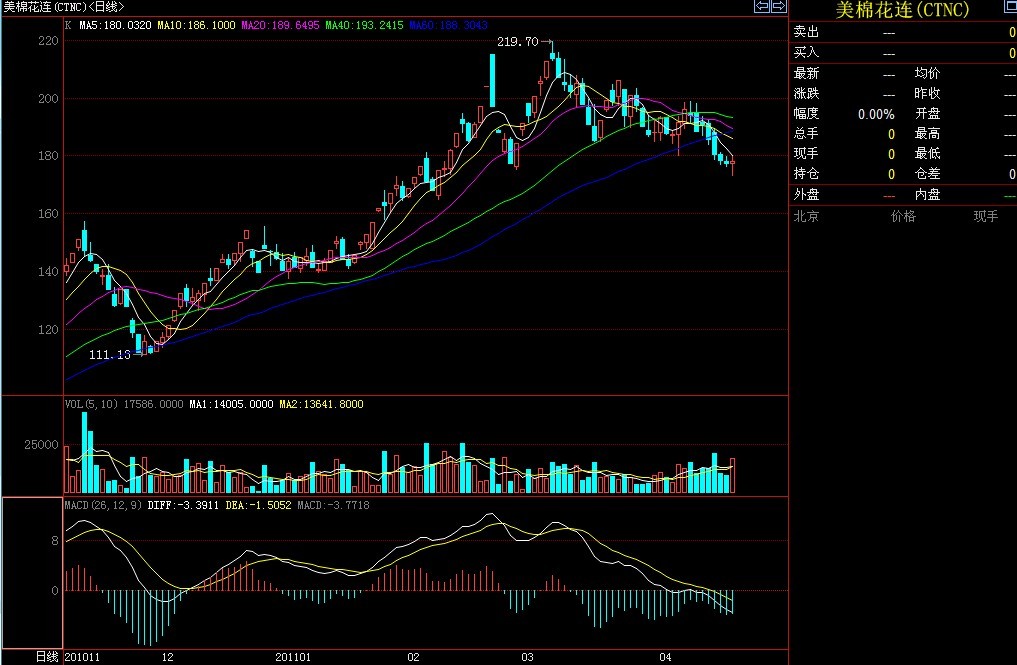The image size is (1017, 665).
Task: Click the left arrow navigation icon
Action: click(x=761, y=7)
